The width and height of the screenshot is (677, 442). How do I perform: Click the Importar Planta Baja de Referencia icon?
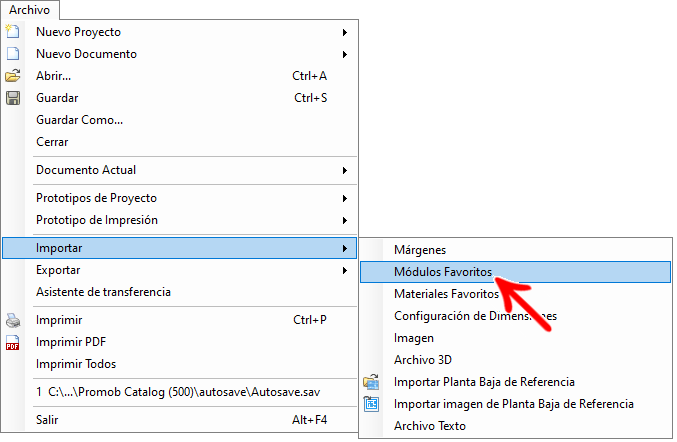[371, 382]
